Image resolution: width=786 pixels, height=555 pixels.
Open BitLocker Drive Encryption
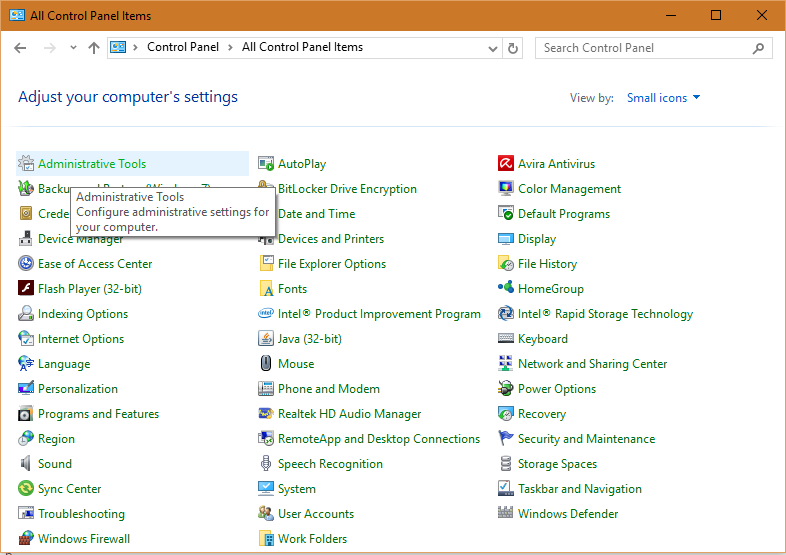tap(347, 189)
